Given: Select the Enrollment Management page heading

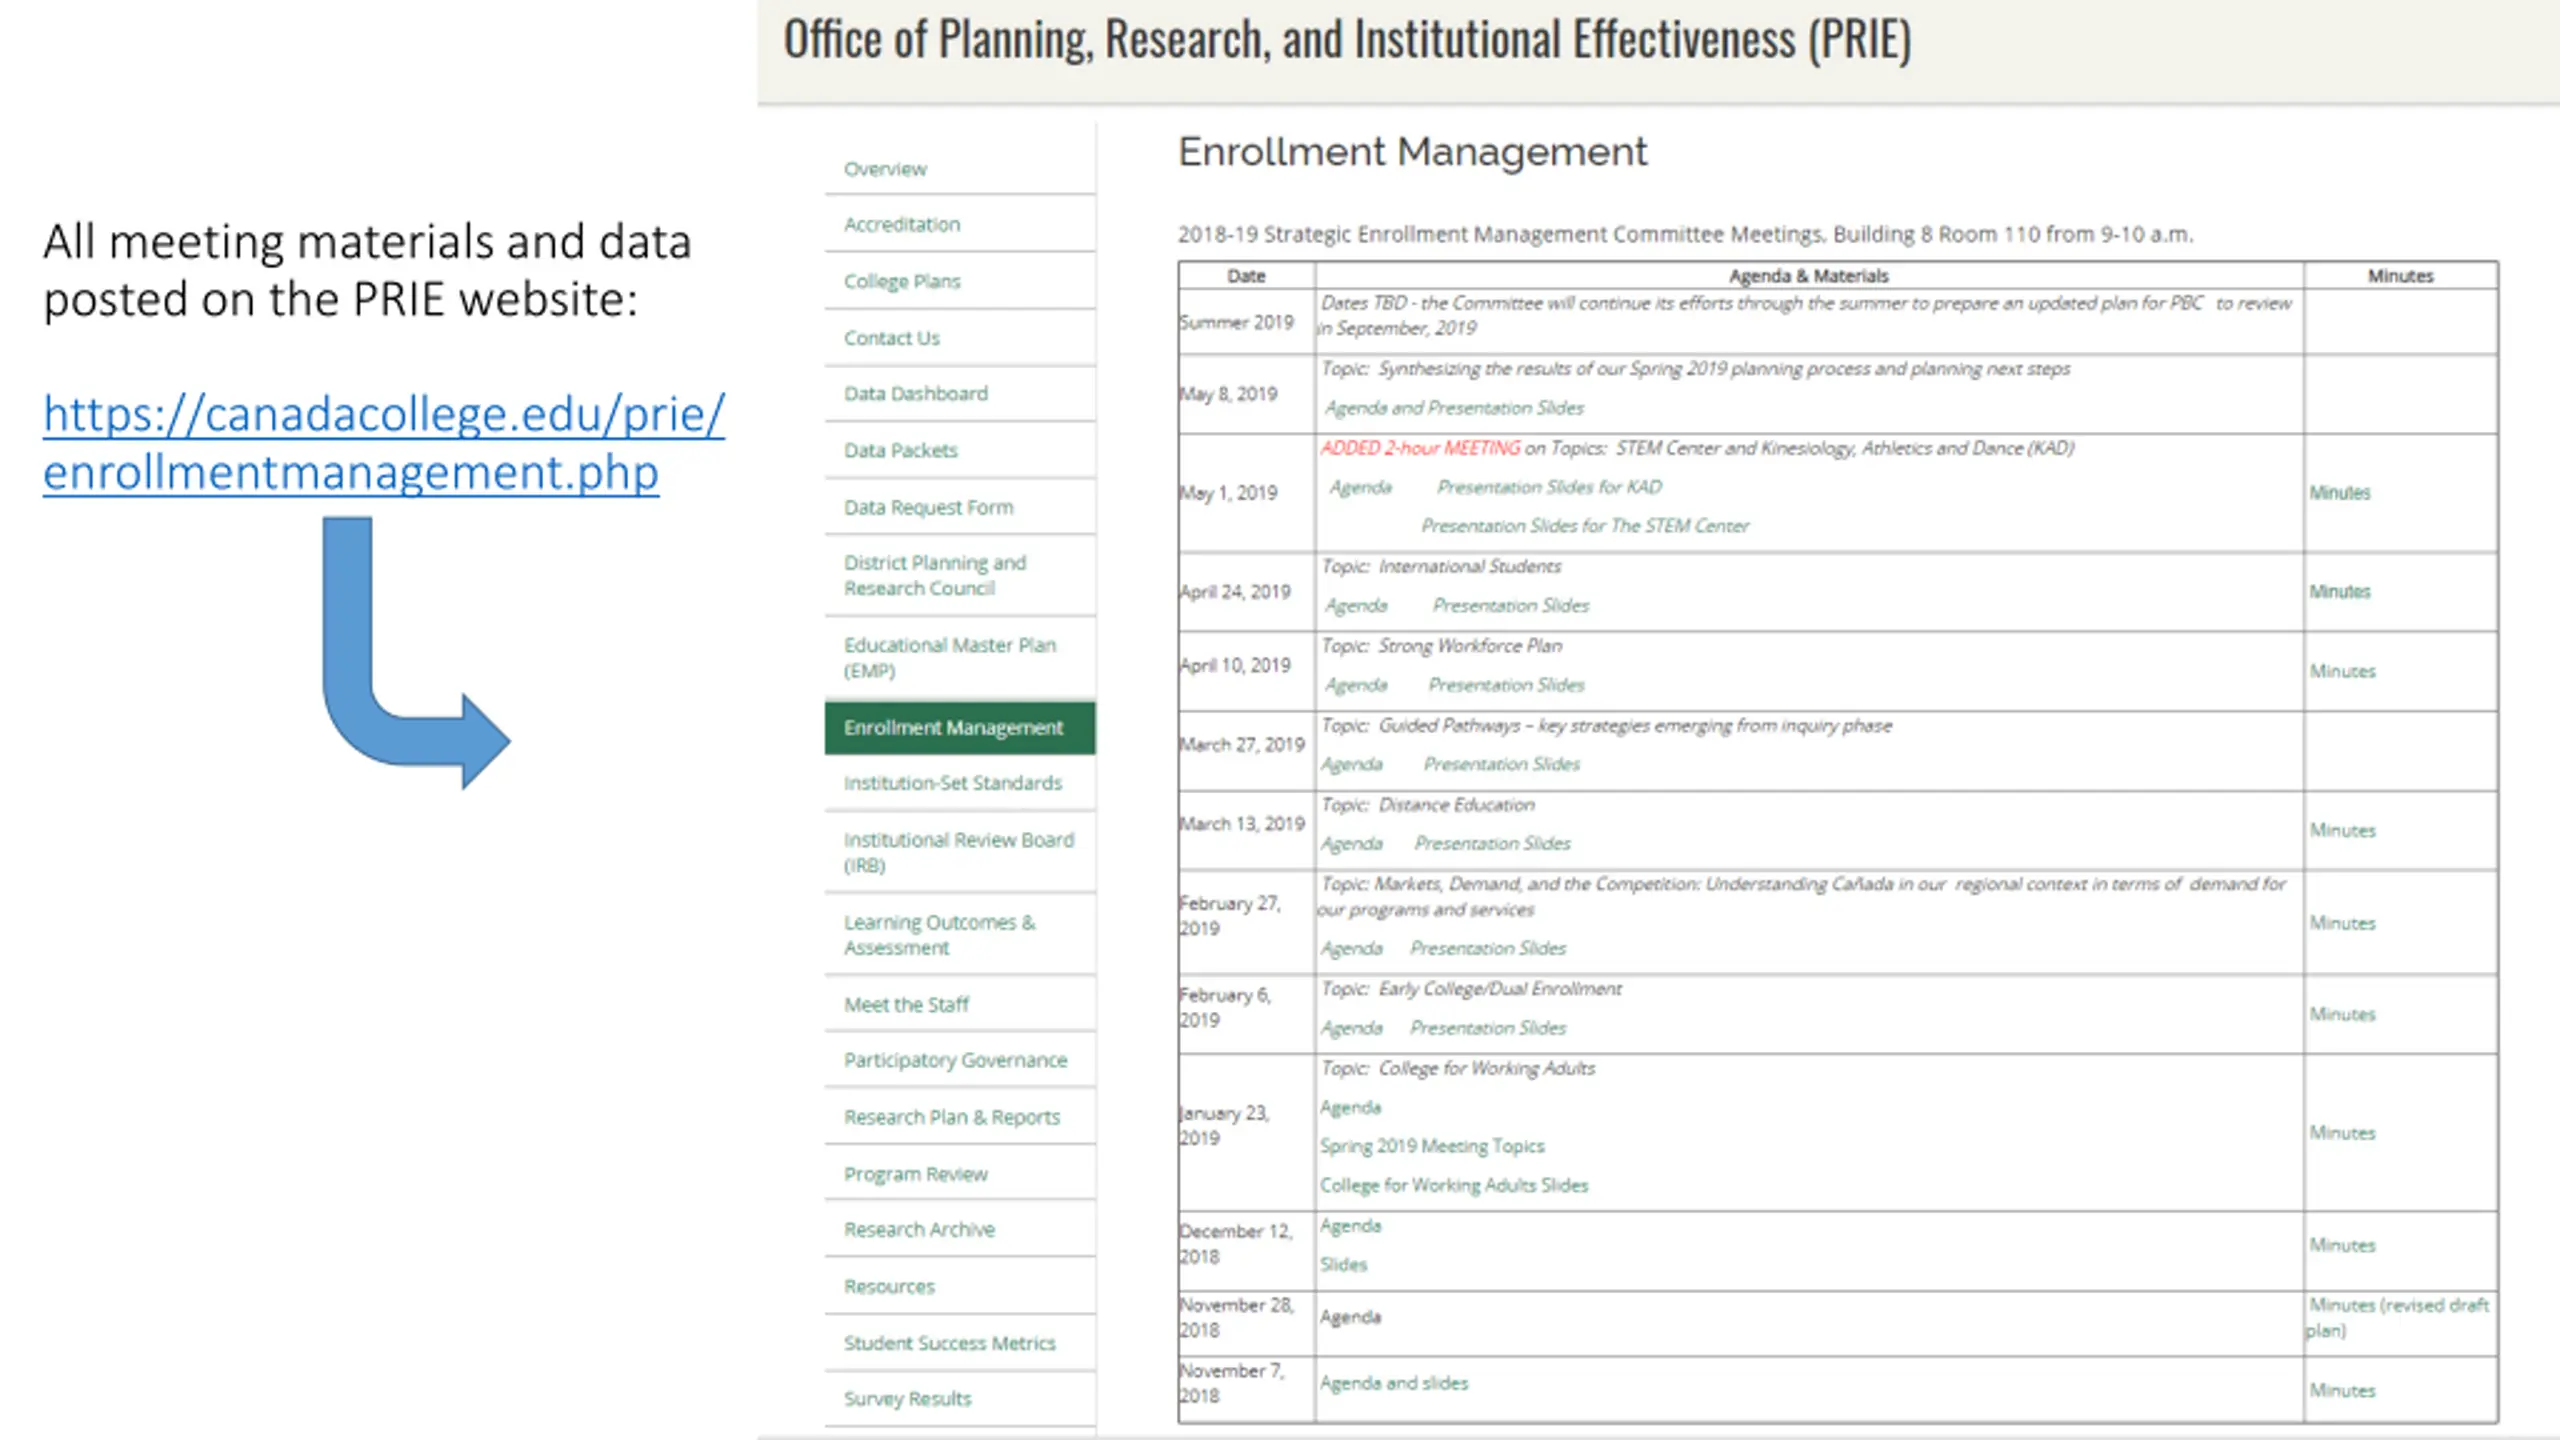Looking at the screenshot, I should click(1412, 152).
